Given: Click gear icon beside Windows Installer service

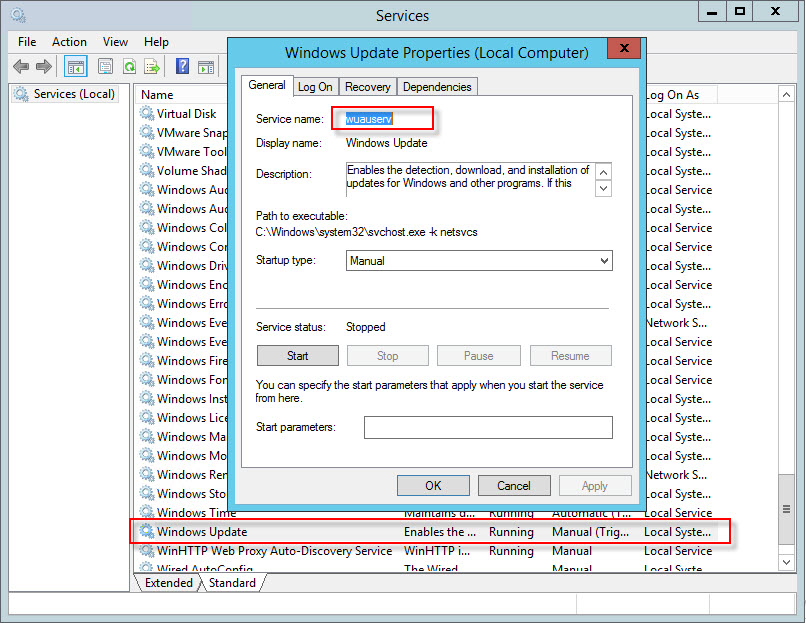Looking at the screenshot, I should click(x=147, y=398).
